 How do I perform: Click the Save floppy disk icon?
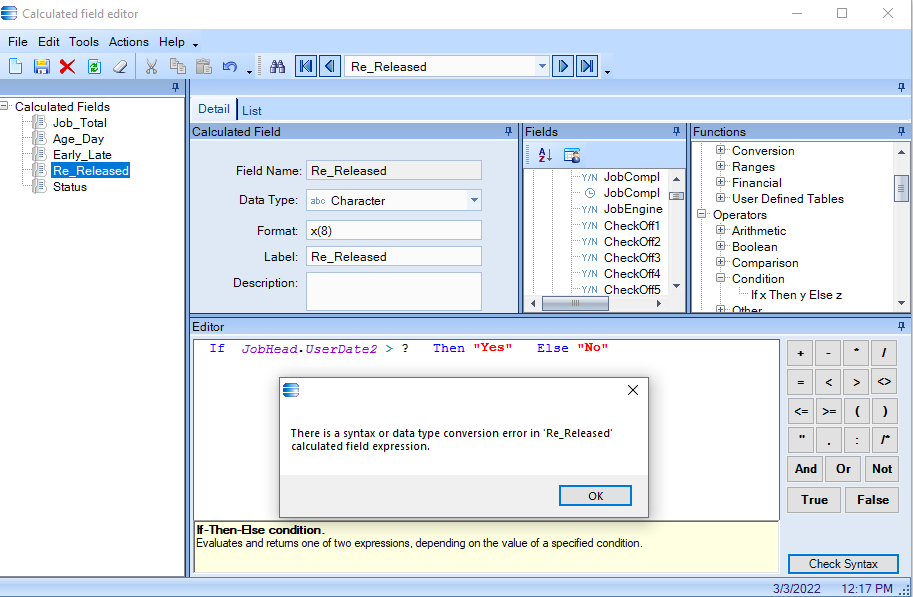41,66
